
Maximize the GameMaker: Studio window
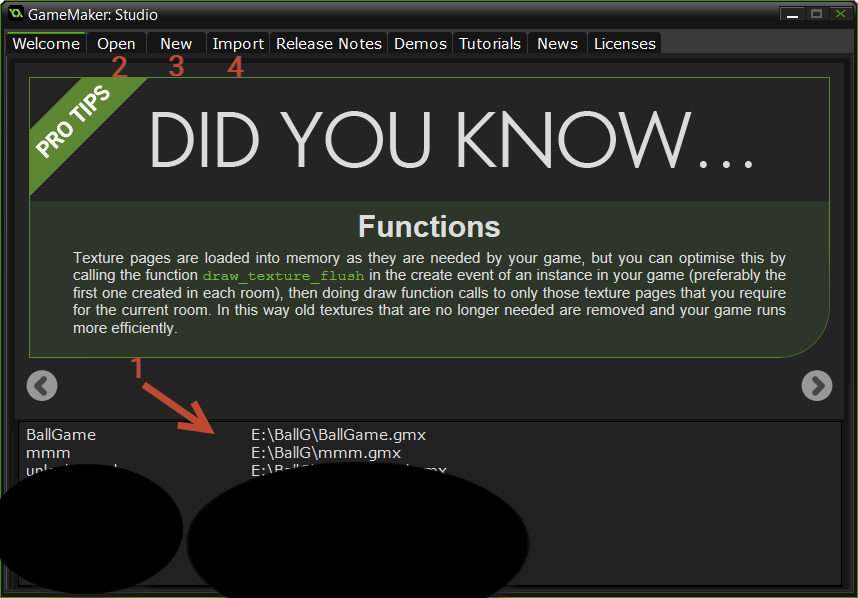(x=816, y=14)
